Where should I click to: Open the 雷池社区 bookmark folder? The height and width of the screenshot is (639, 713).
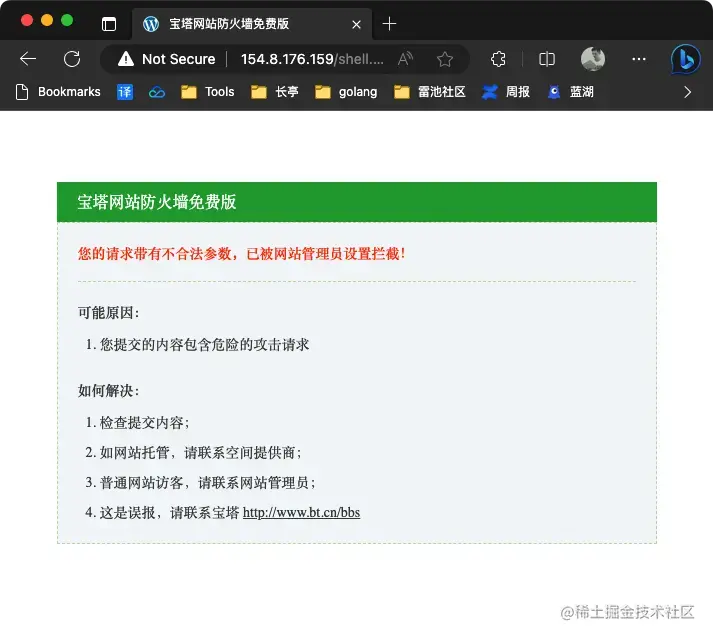pyautogui.click(x=429, y=92)
